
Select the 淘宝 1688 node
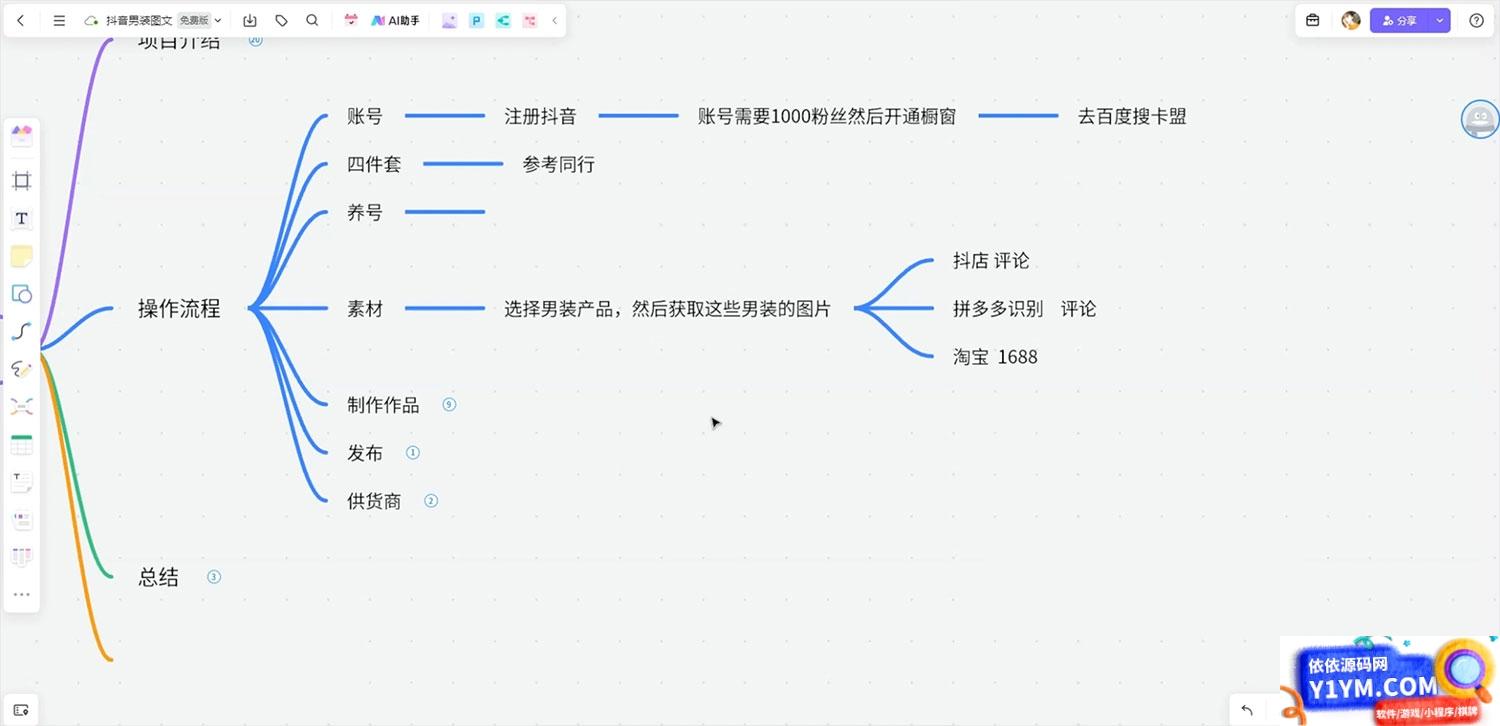[x=995, y=356]
